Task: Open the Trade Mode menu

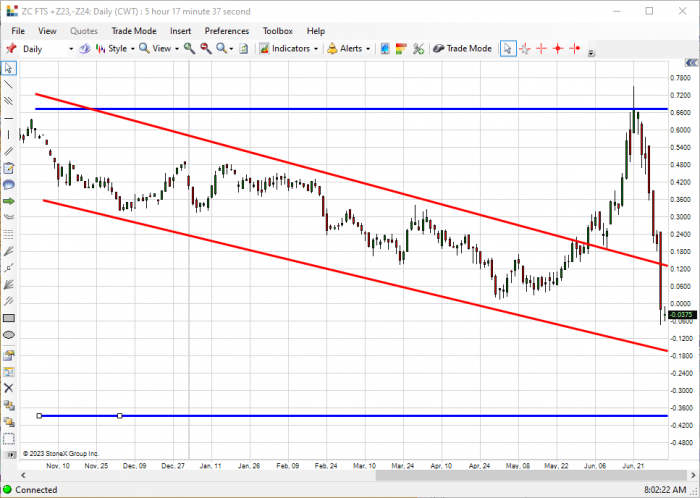Action: (134, 31)
